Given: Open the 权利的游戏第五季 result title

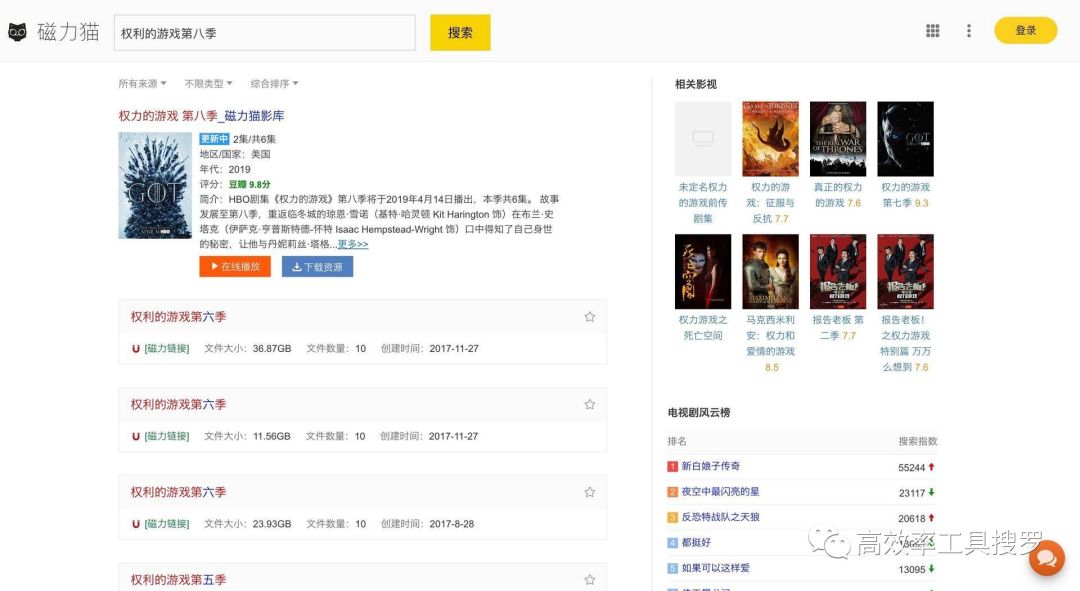Looking at the screenshot, I should pos(178,580).
